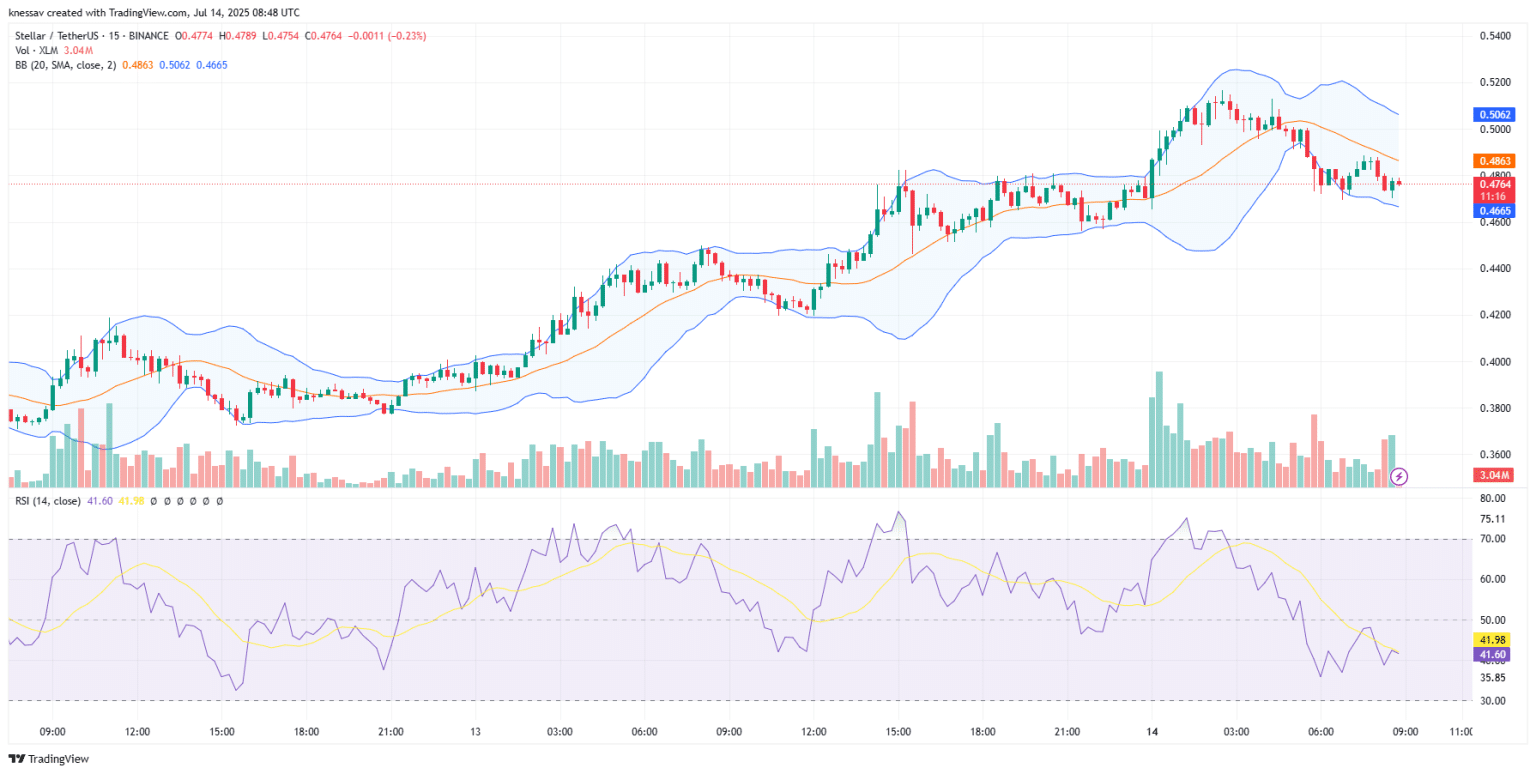Viewport: 1536px width, 774px height.
Task: Click the 0.5400 level on price scale
Action: tap(1494, 36)
